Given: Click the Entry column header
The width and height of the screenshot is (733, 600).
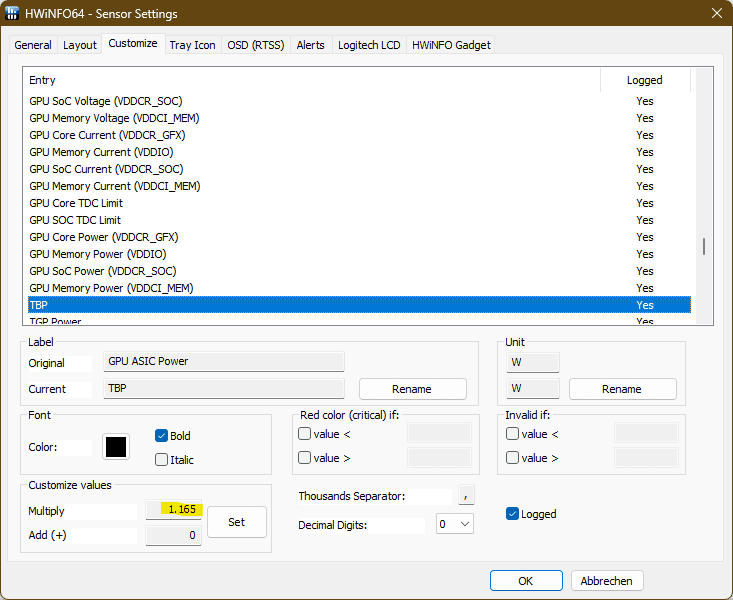Looking at the screenshot, I should [312, 80].
